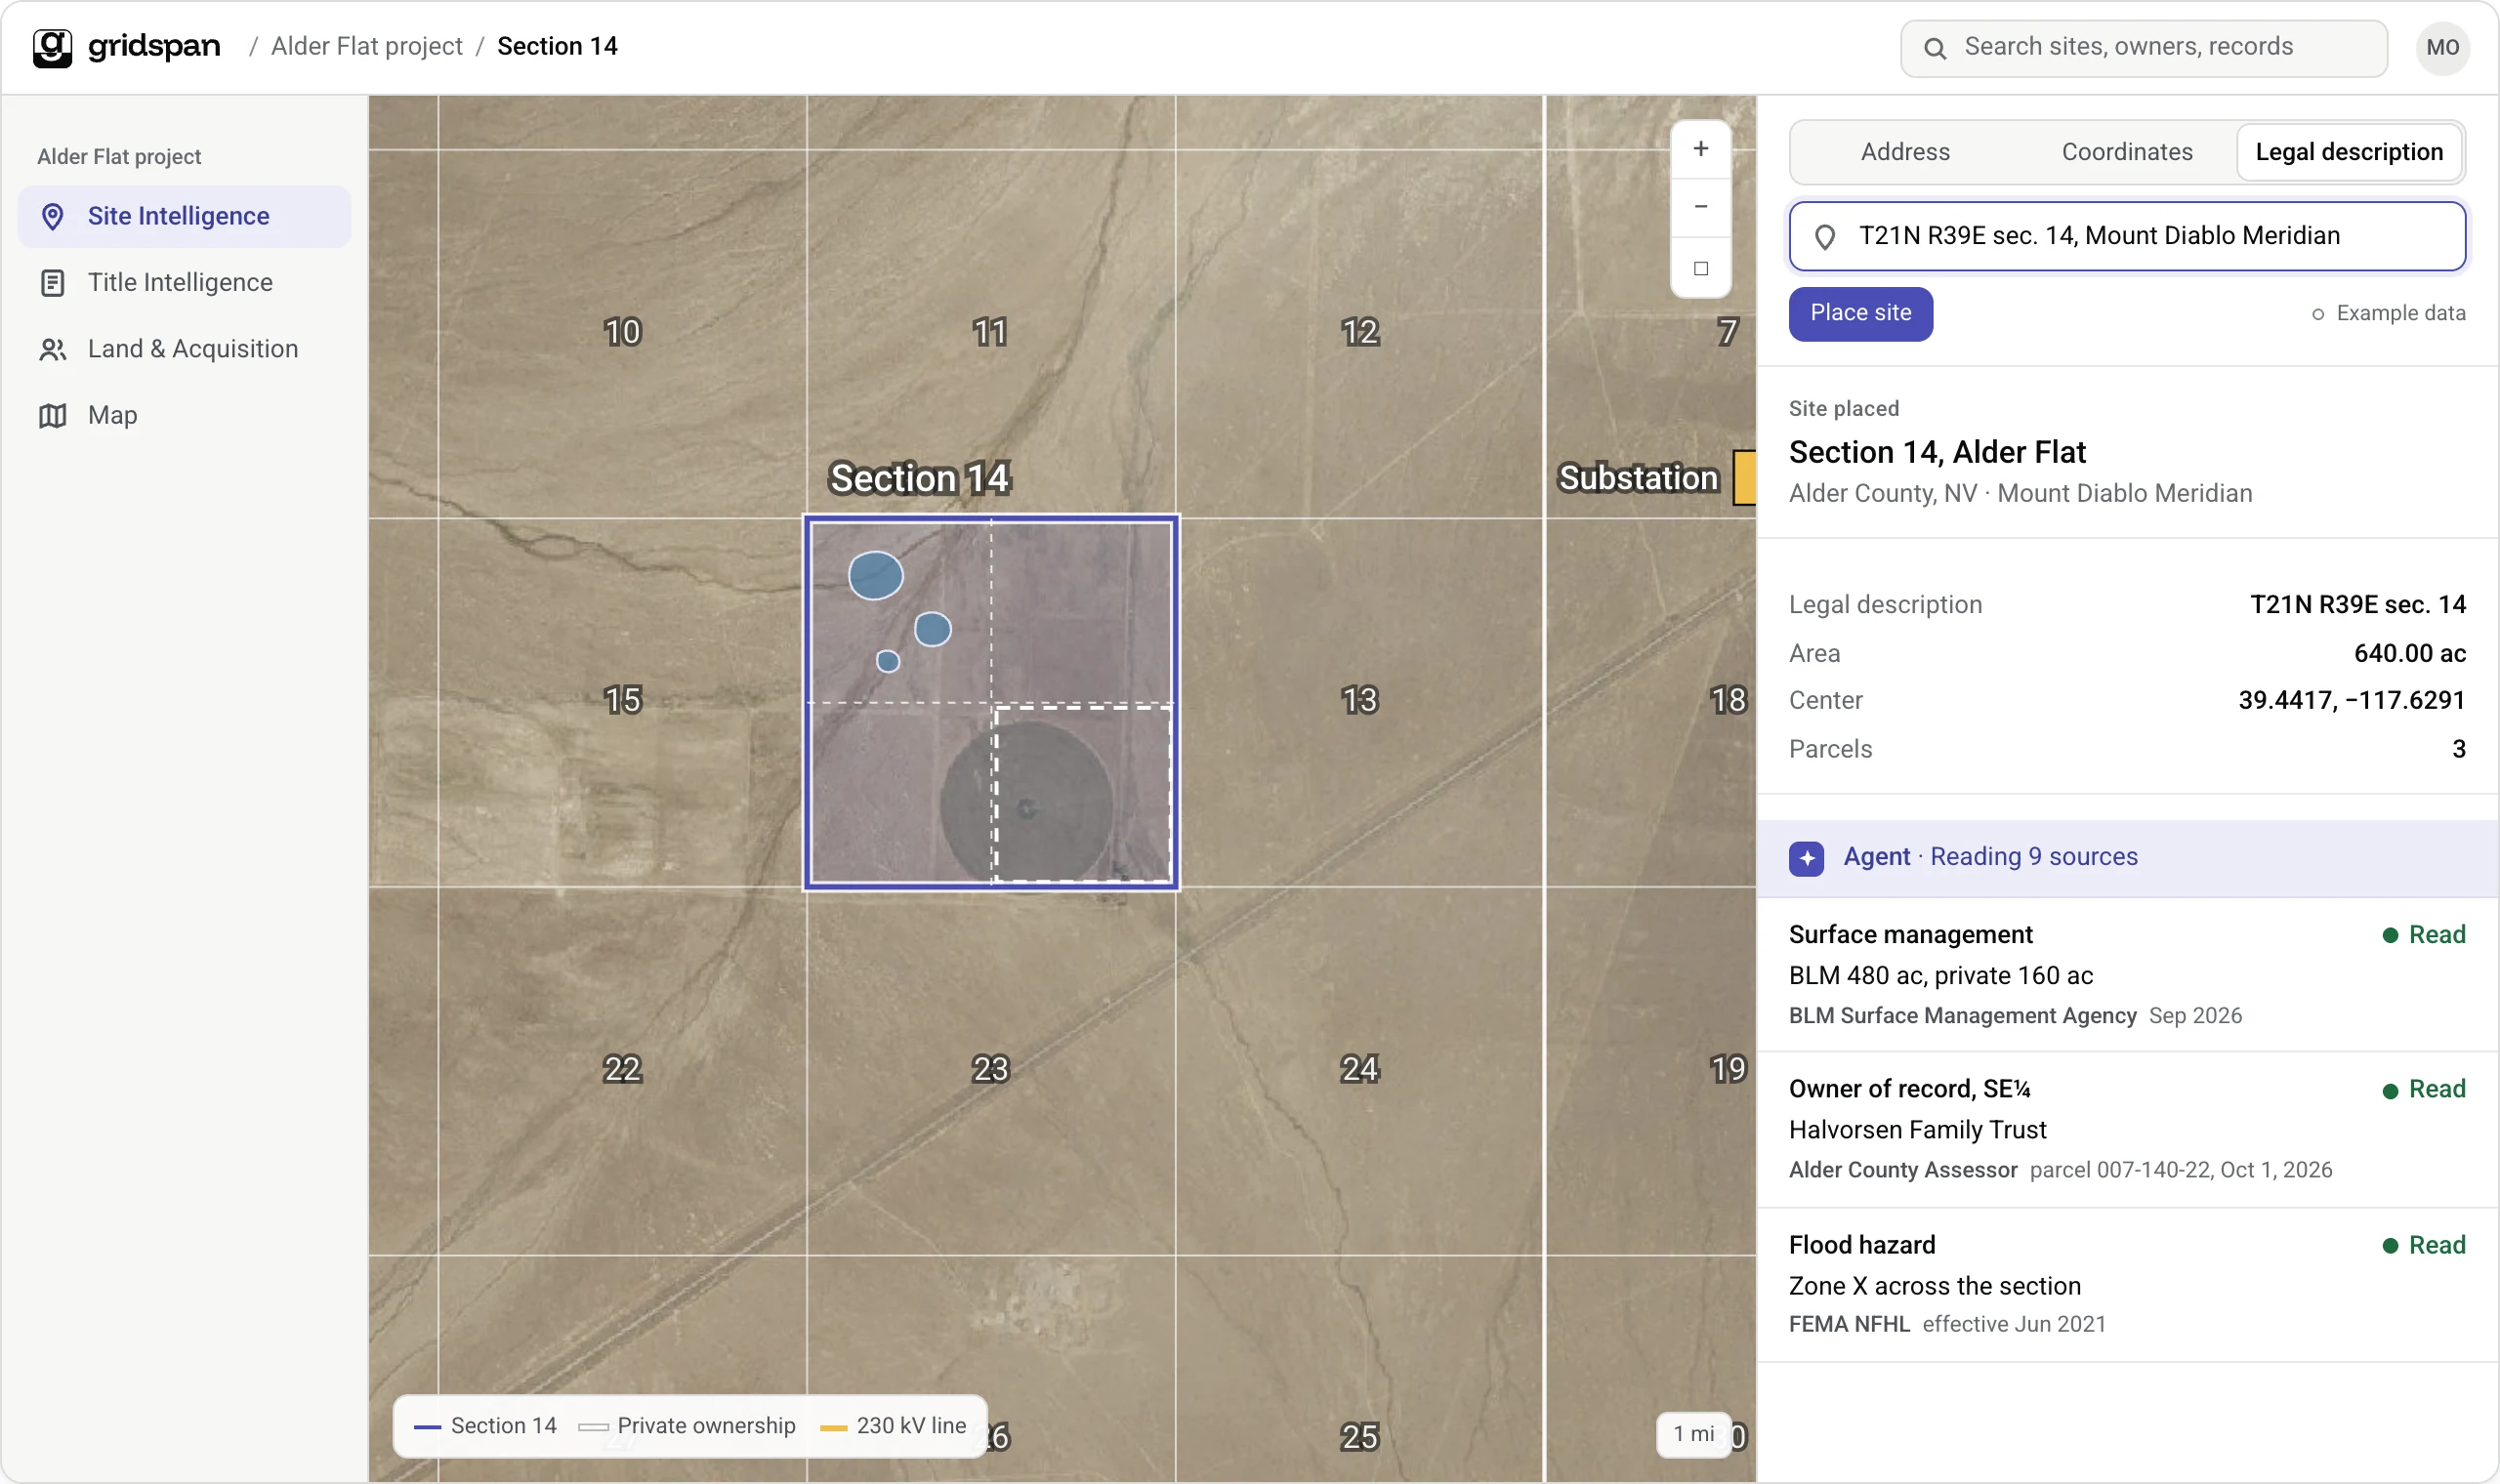Click the largest blue pond marker
The width and height of the screenshot is (2500, 1484).
pyautogui.click(x=875, y=576)
